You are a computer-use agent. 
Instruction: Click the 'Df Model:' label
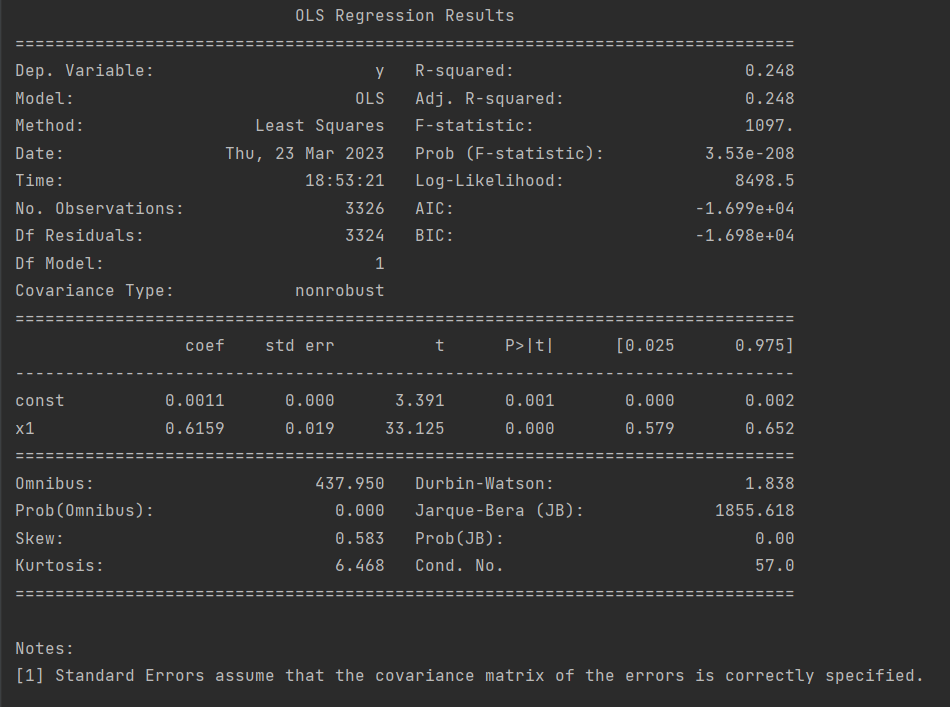[x=59, y=264]
